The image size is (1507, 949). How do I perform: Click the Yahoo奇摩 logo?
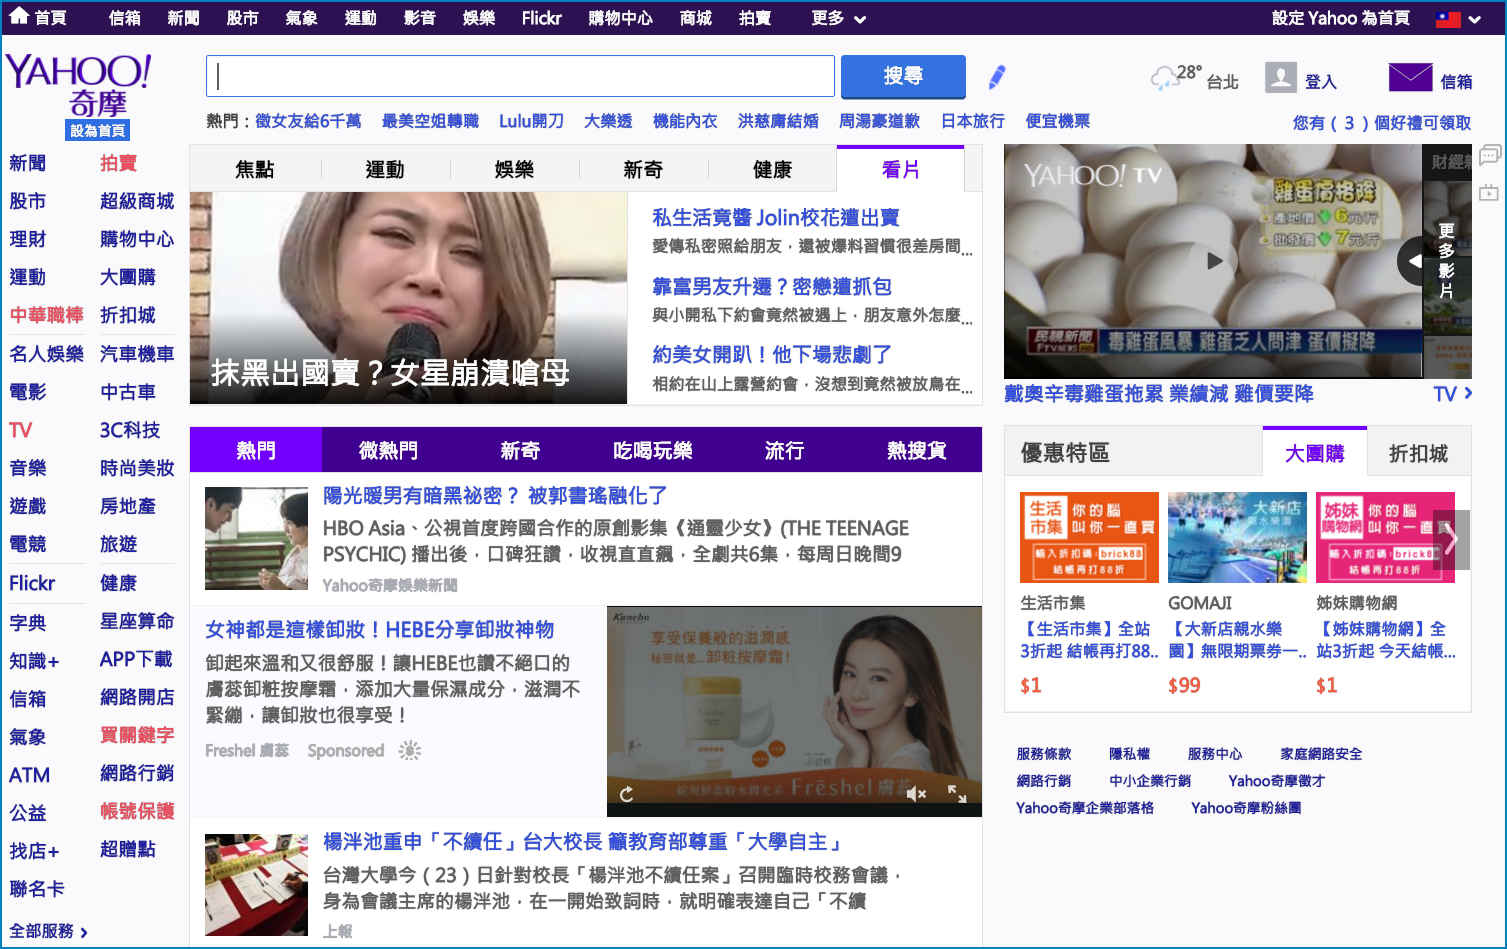coord(78,85)
